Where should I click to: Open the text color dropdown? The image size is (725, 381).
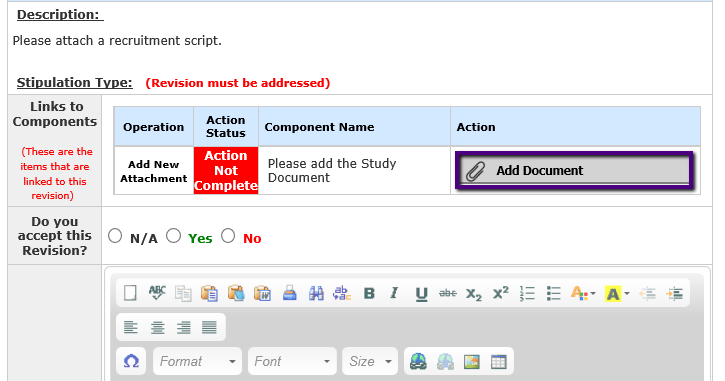(583, 293)
